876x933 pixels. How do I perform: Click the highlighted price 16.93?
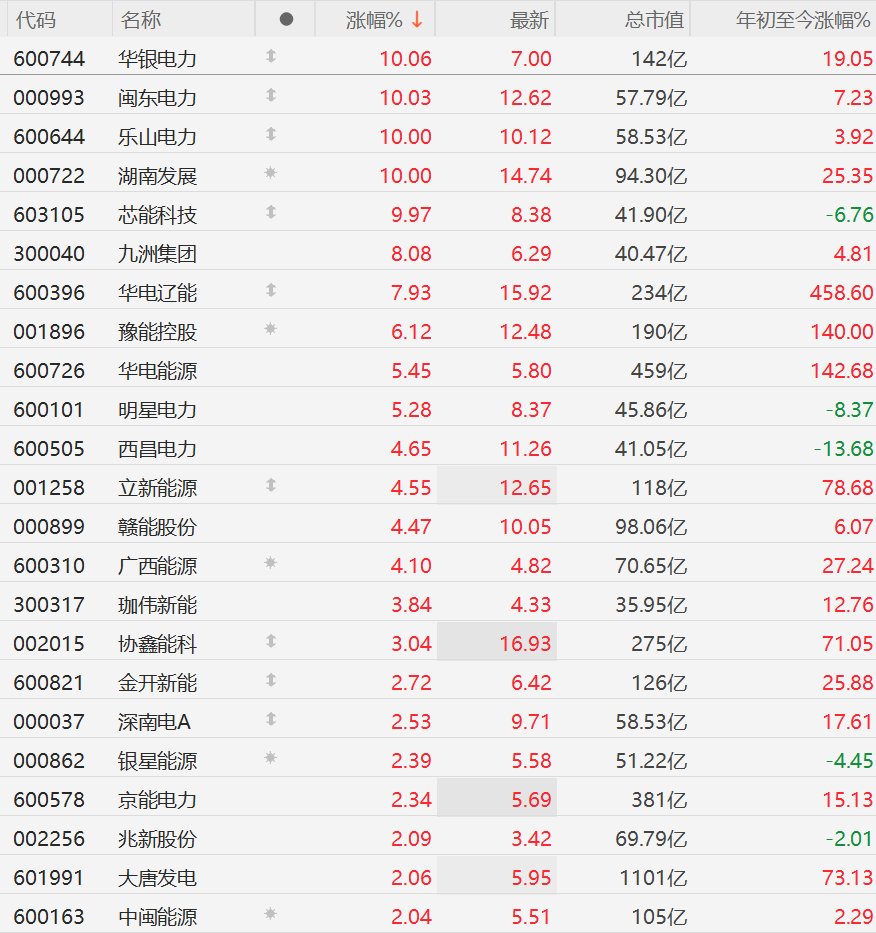pyautogui.click(x=525, y=644)
